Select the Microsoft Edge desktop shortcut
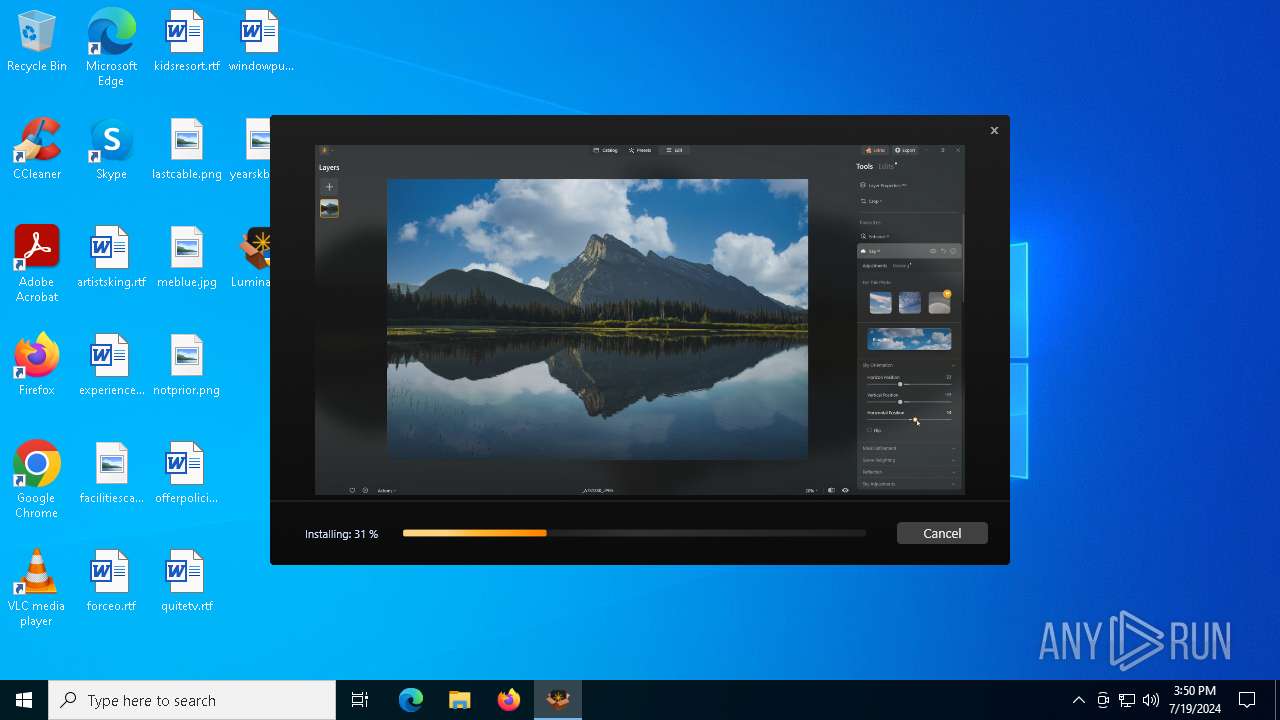Image resolution: width=1280 pixels, height=720 pixels. (111, 47)
